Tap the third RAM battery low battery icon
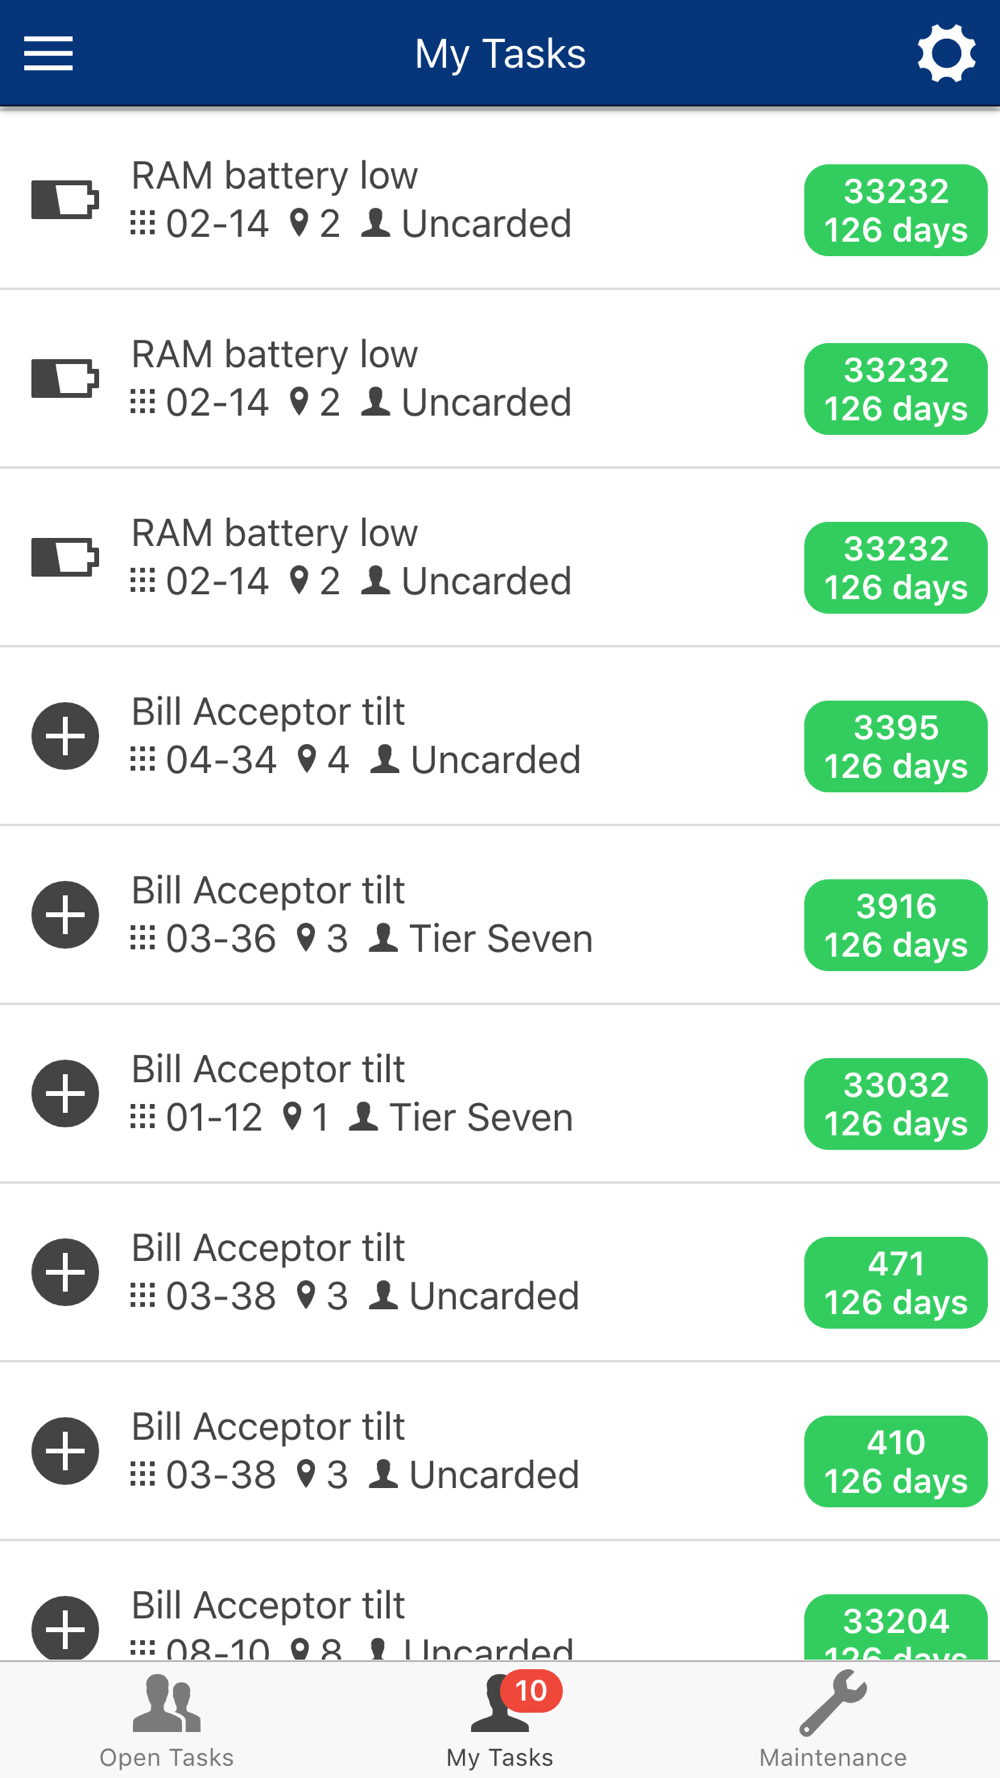 tap(65, 557)
